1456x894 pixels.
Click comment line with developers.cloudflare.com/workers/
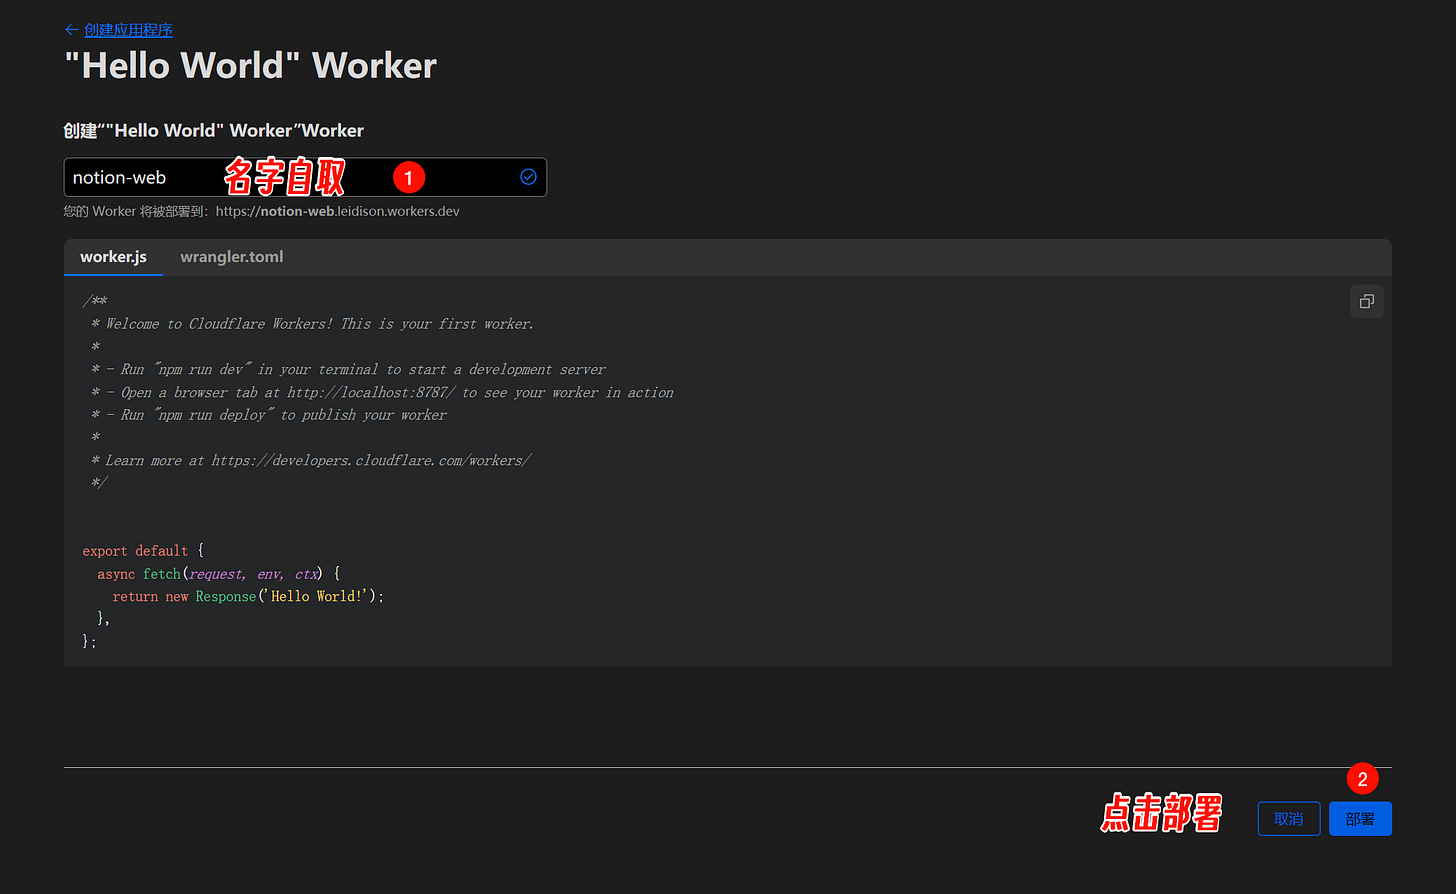point(311,461)
